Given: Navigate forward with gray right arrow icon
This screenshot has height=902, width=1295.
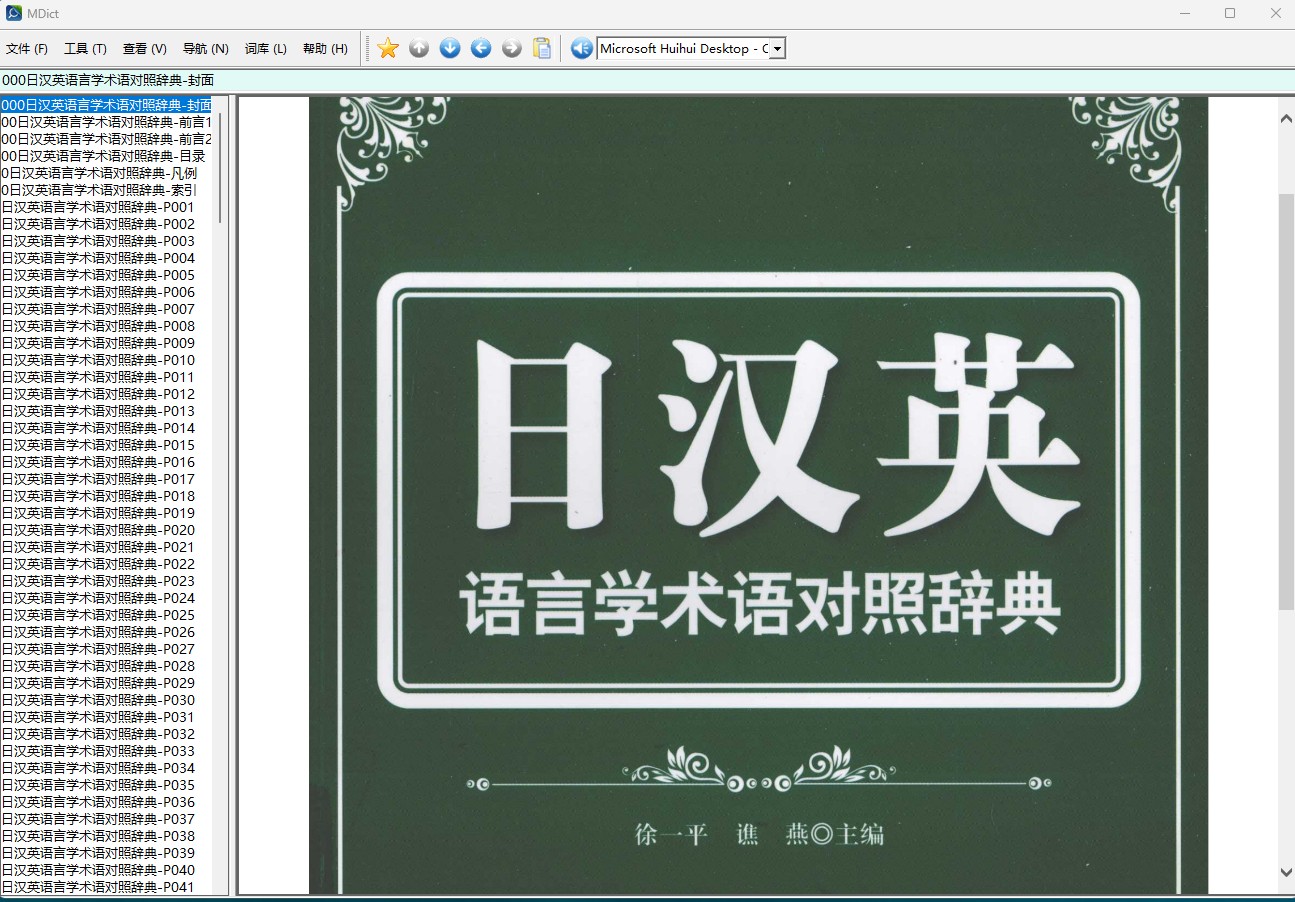Looking at the screenshot, I should pos(512,48).
